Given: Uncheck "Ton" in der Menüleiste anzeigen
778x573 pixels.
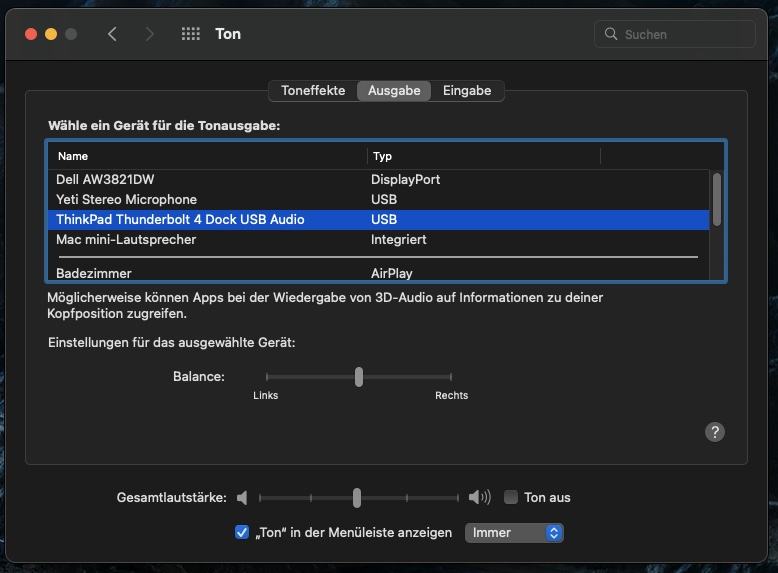Looking at the screenshot, I should (241, 533).
